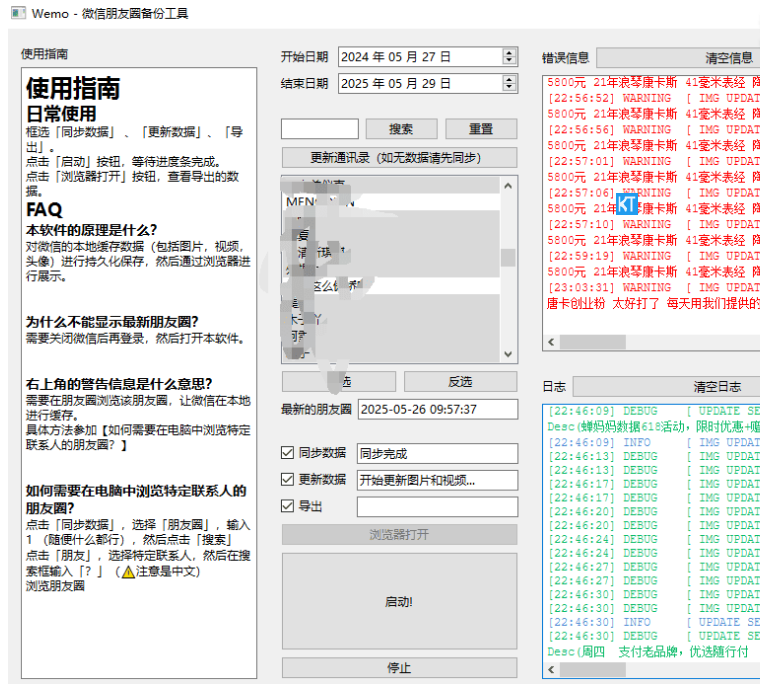This screenshot has width=760, height=699.
Task: Click 更新通讯录 update contacts button
Action: 399,158
